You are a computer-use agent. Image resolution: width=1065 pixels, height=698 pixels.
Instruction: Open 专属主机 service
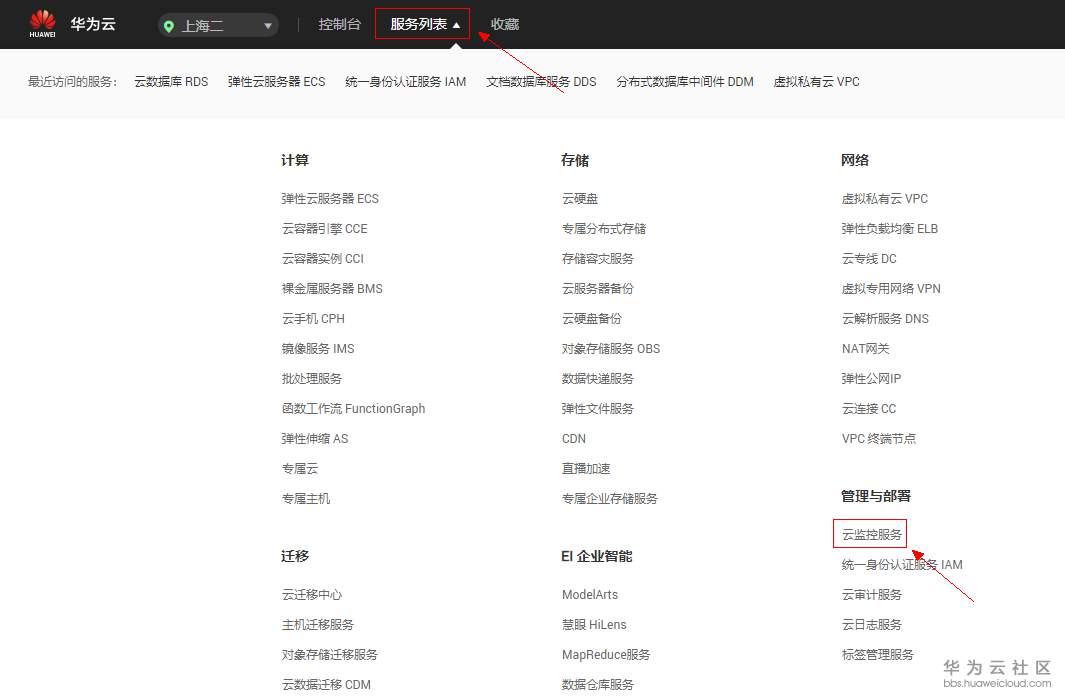coord(306,498)
